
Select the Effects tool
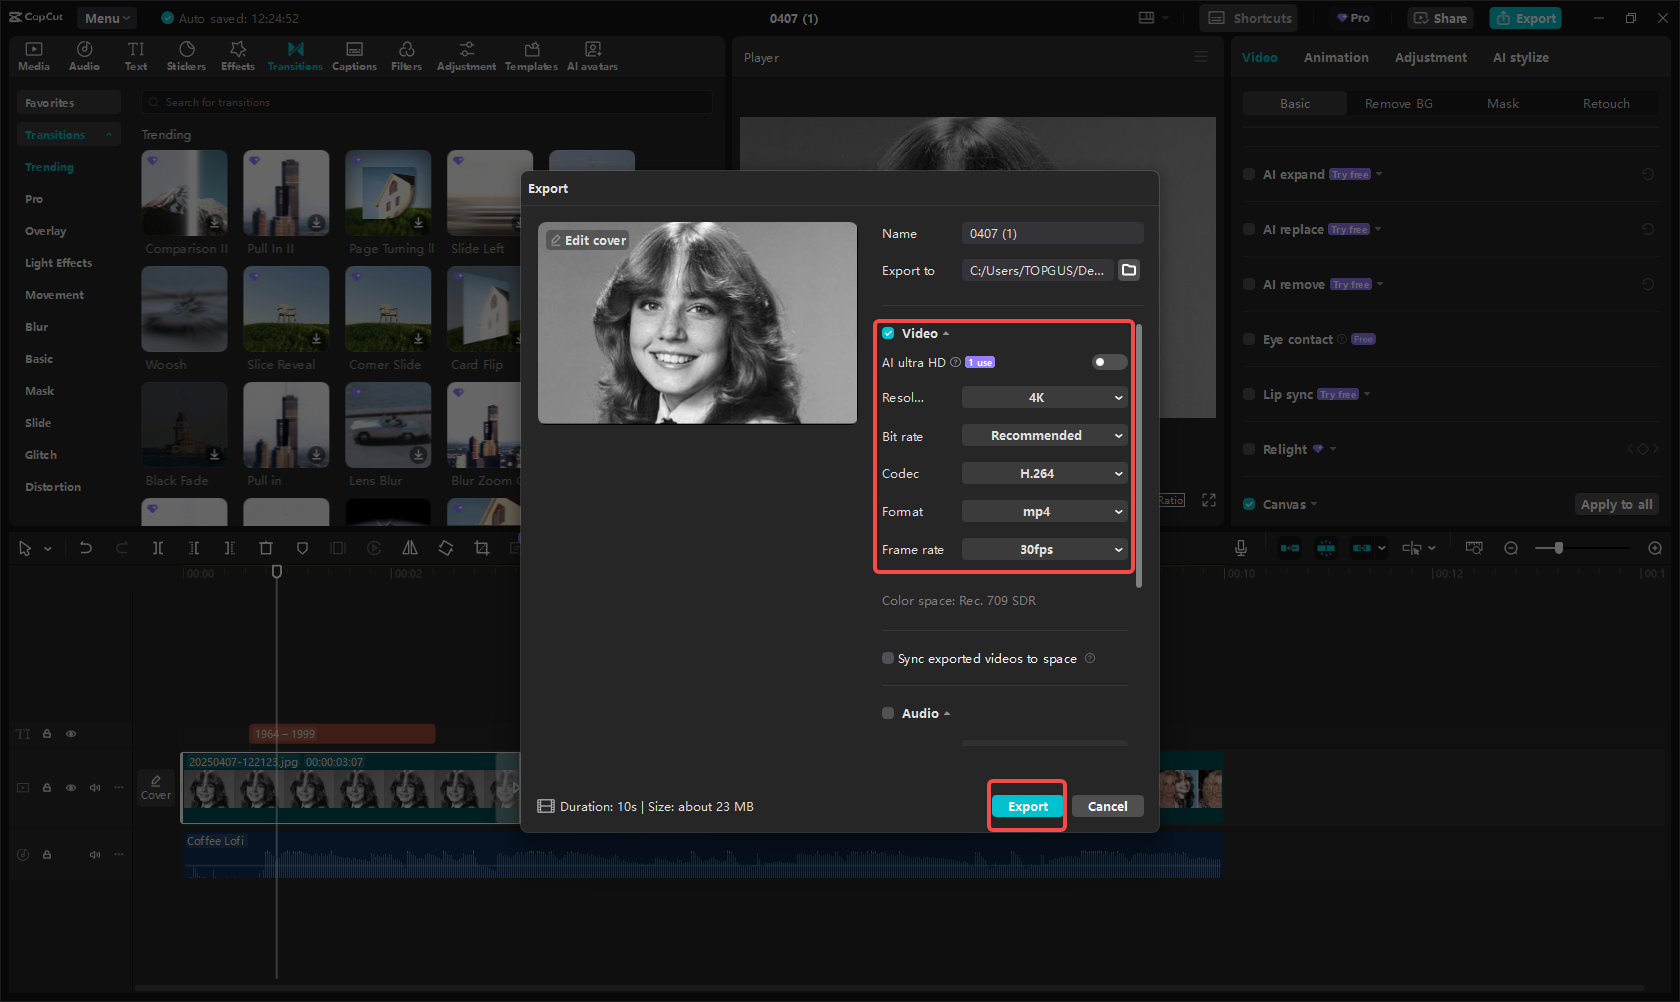point(237,55)
